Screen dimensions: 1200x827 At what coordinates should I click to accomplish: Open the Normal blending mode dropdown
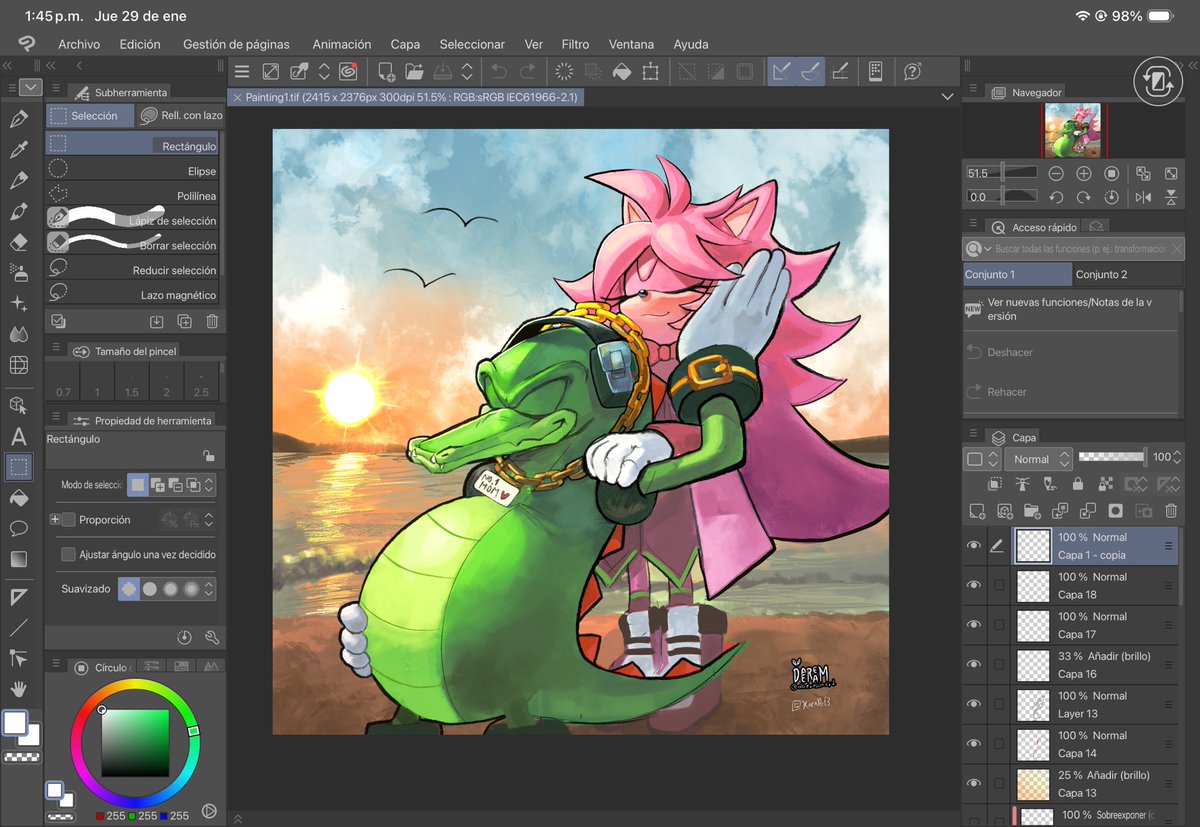(x=1038, y=458)
